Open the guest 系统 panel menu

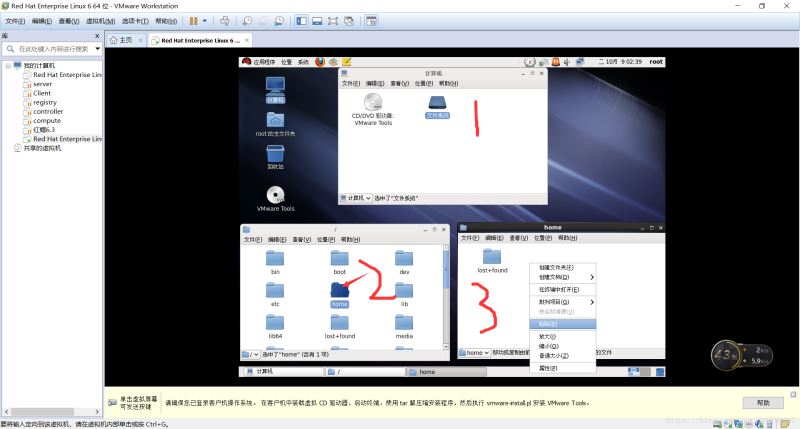(303, 62)
